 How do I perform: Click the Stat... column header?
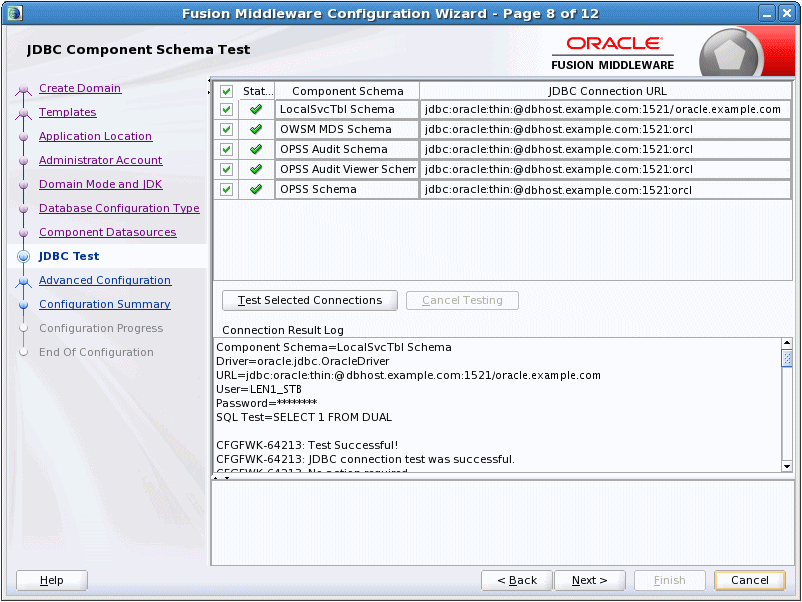click(257, 91)
